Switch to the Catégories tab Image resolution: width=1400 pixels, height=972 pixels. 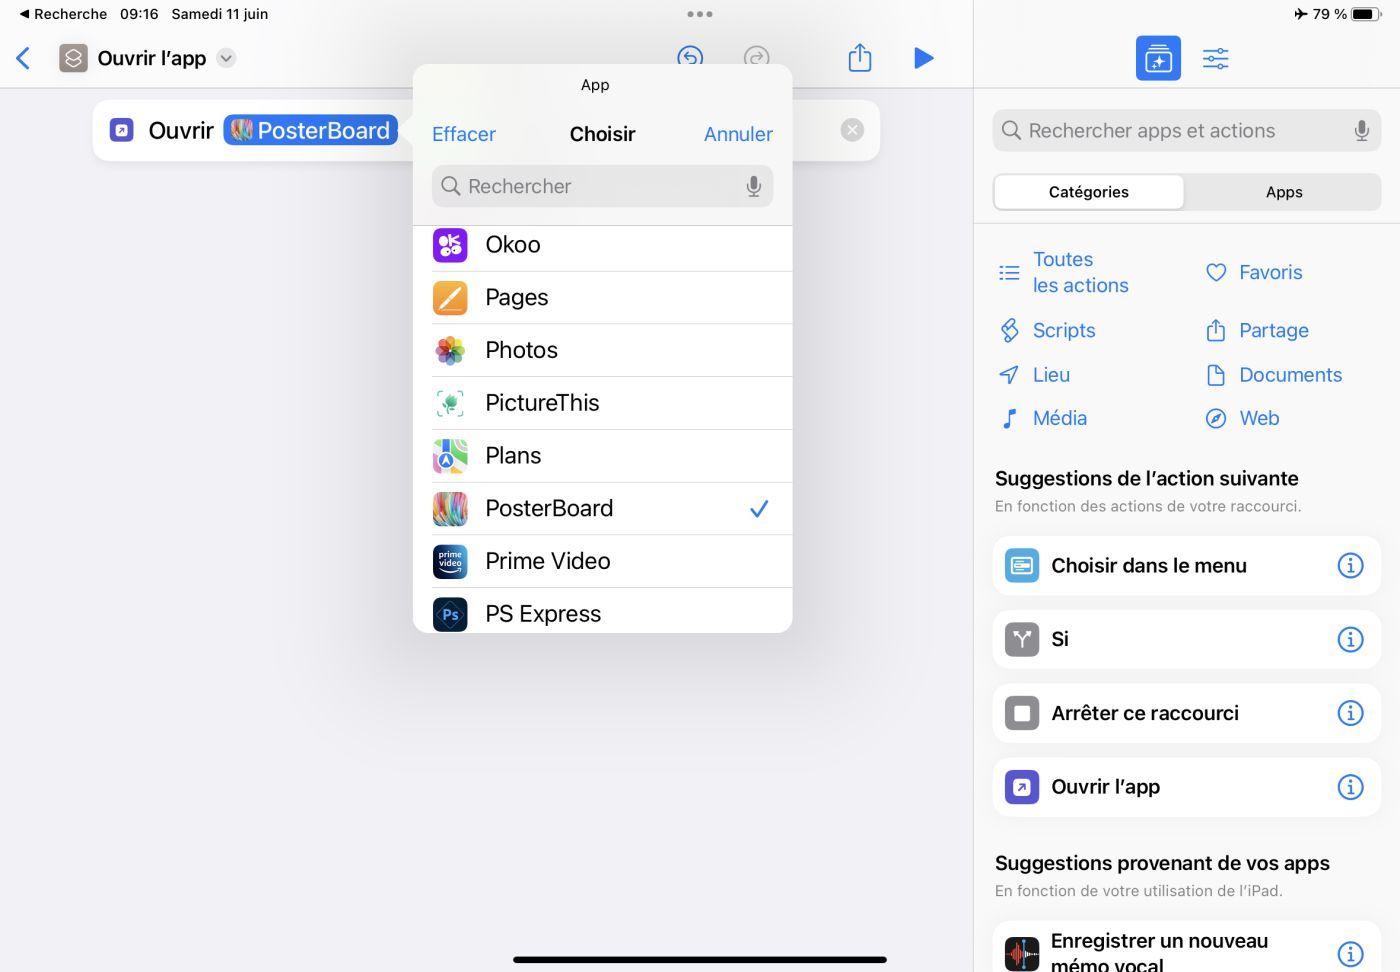pyautogui.click(x=1089, y=192)
